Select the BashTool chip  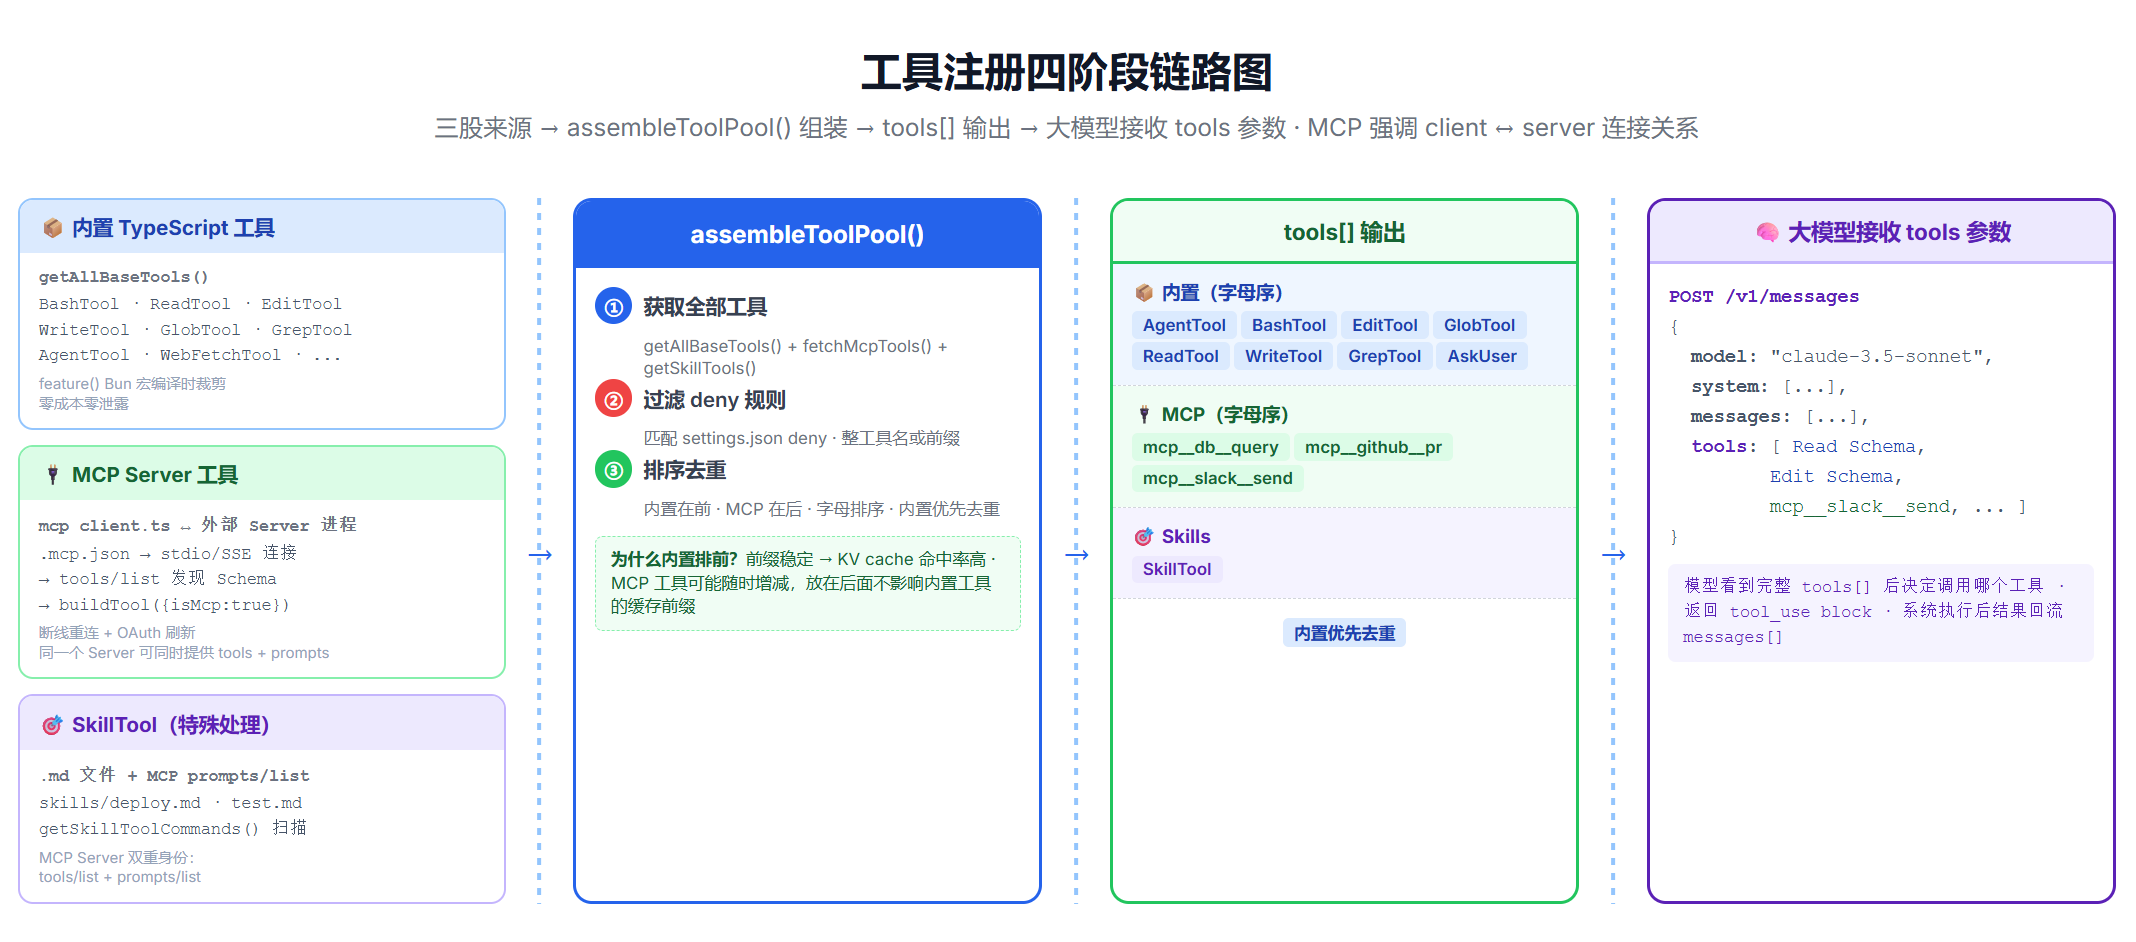pyautogui.click(x=1289, y=325)
